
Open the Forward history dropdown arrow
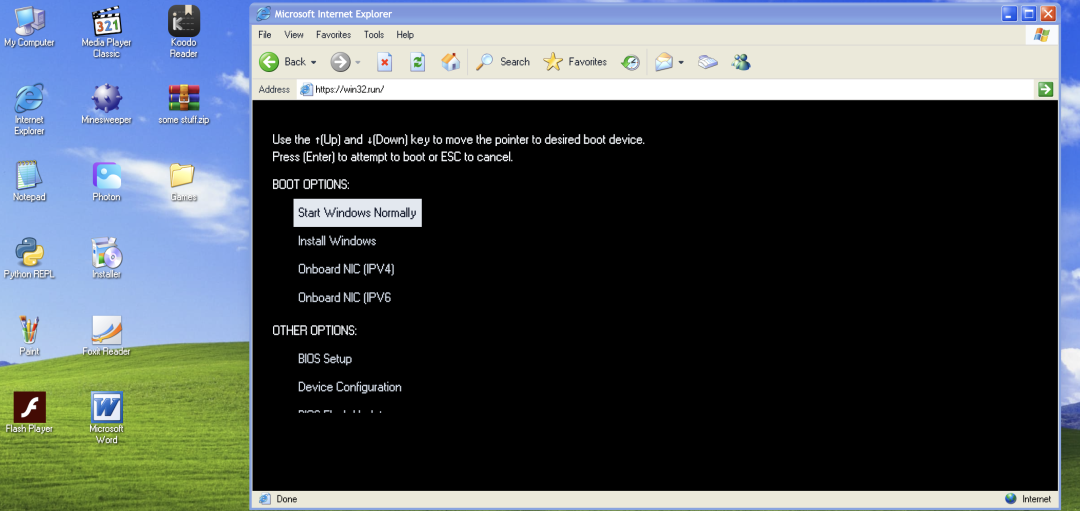(x=357, y=62)
